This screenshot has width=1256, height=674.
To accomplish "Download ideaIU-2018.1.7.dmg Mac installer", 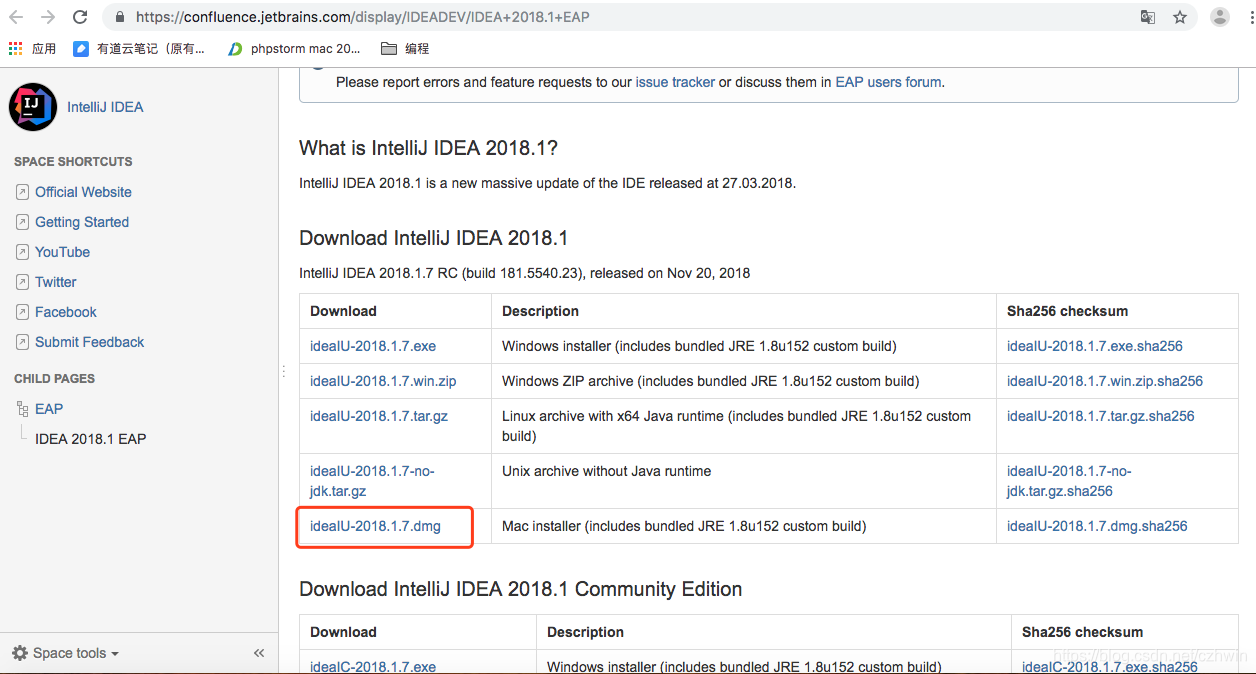I will point(375,526).
